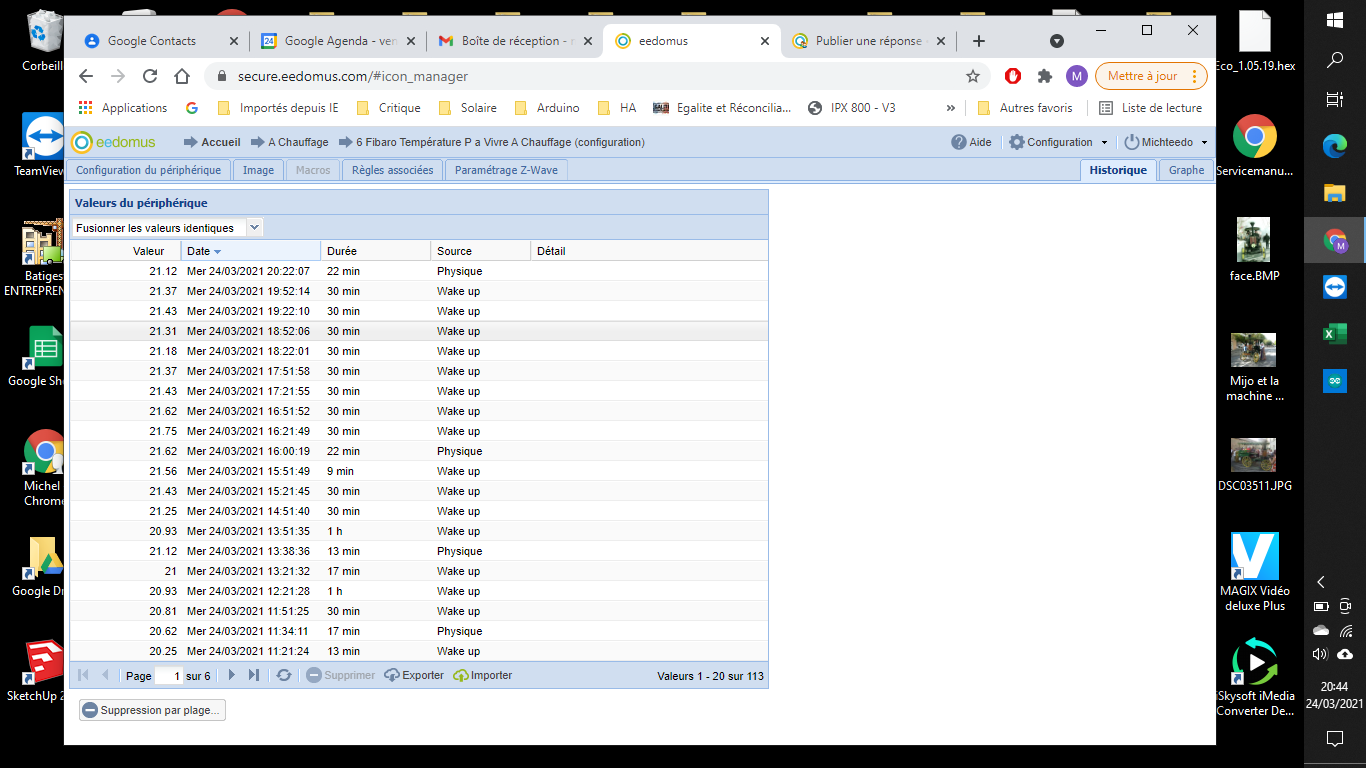Image resolution: width=1366 pixels, height=768 pixels.
Task: Bookmark this page with star icon
Action: pos(972,76)
